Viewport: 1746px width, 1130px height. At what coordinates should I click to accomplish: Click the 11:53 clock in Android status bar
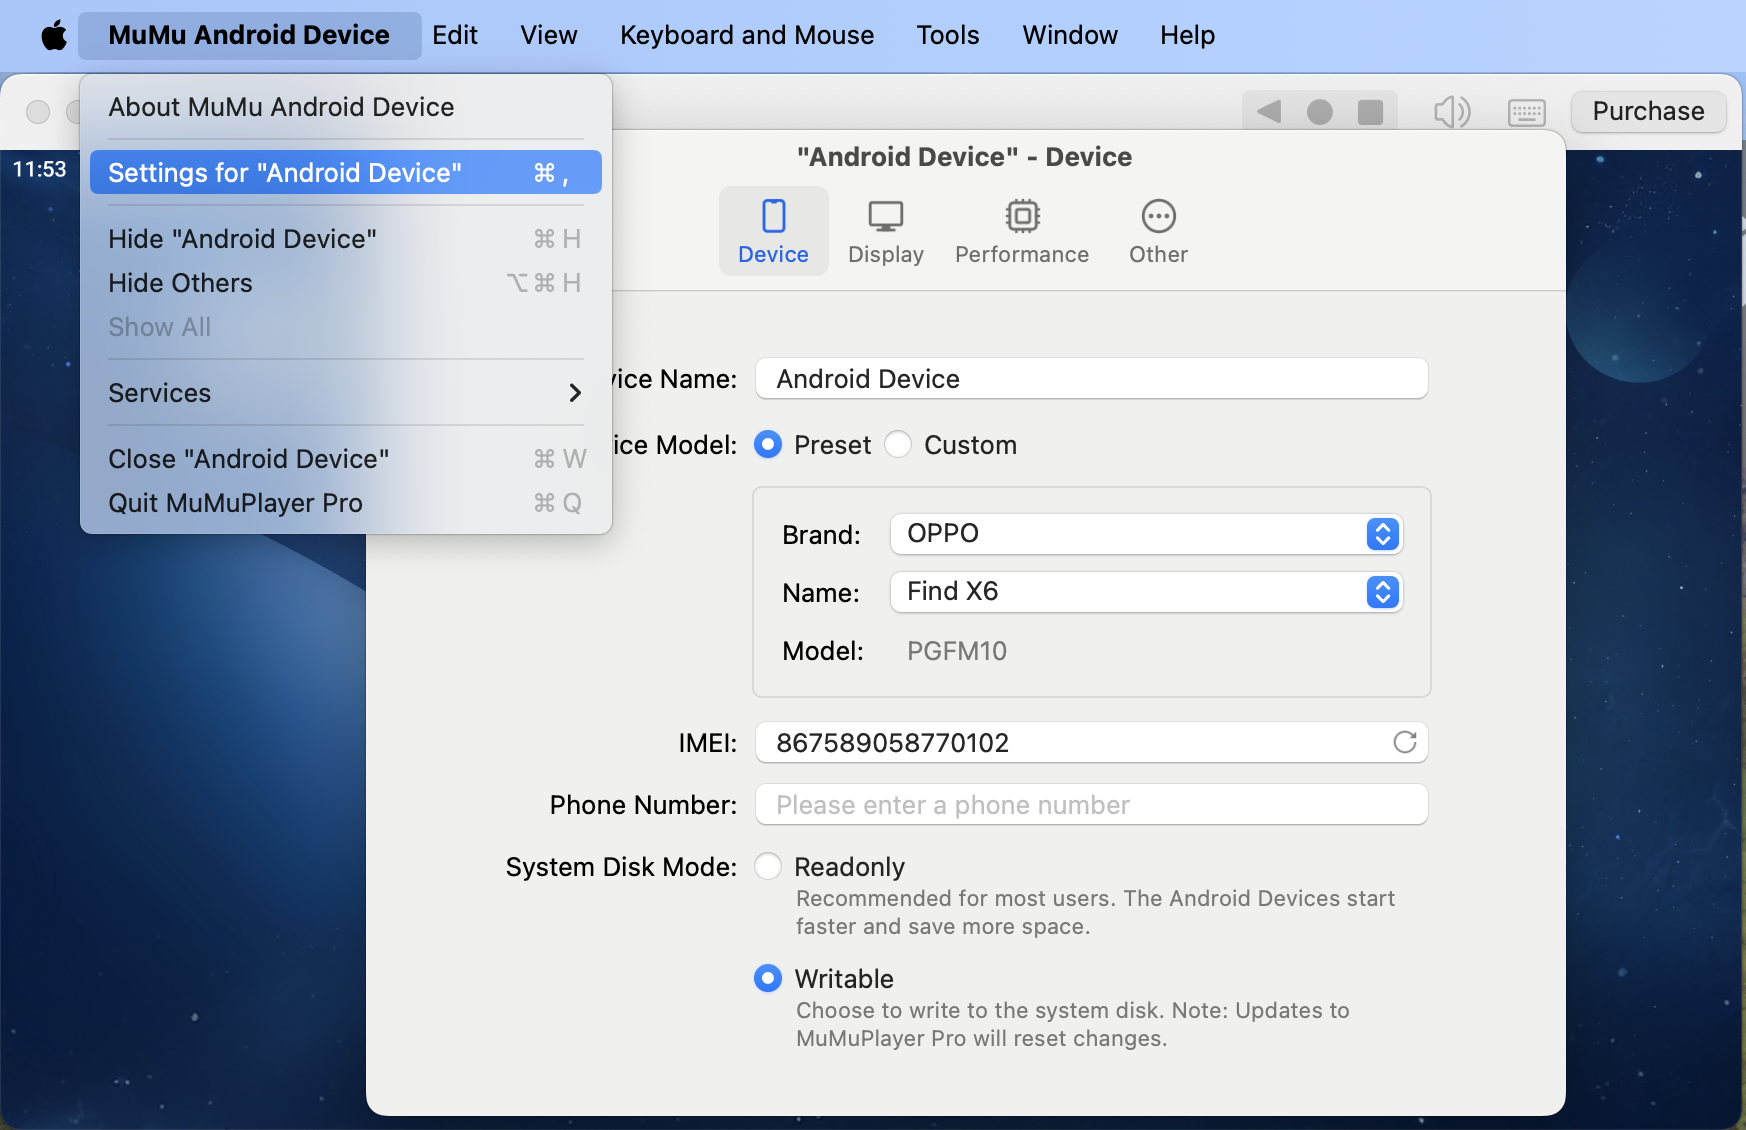tap(39, 169)
